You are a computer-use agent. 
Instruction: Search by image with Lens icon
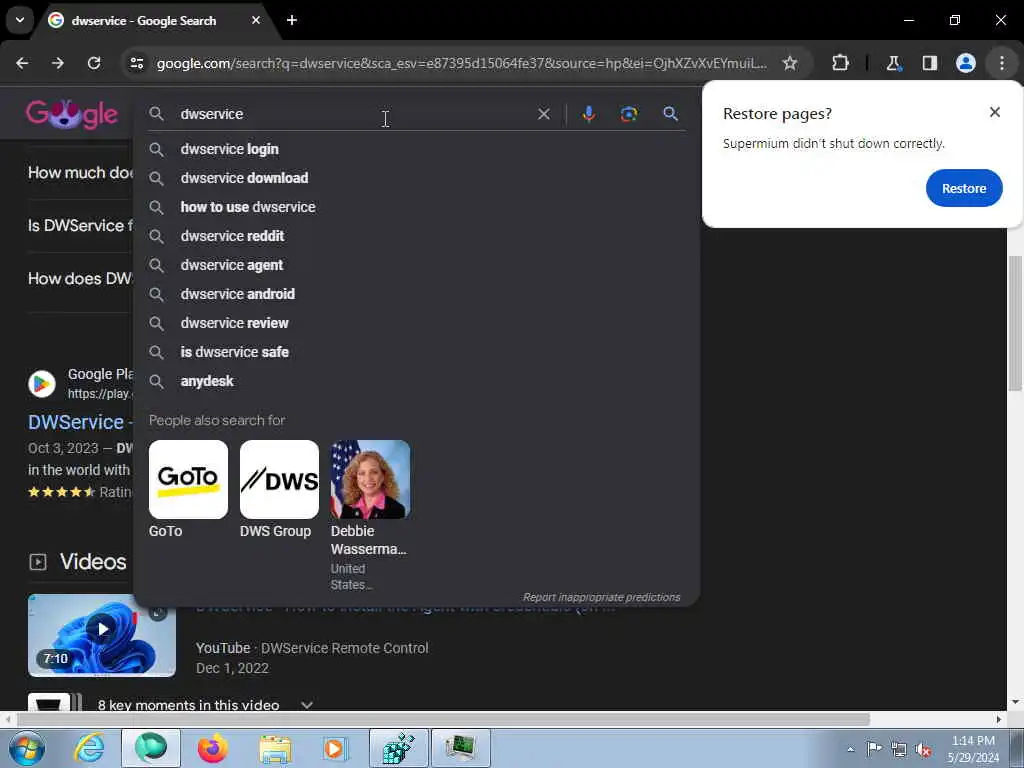pos(628,114)
